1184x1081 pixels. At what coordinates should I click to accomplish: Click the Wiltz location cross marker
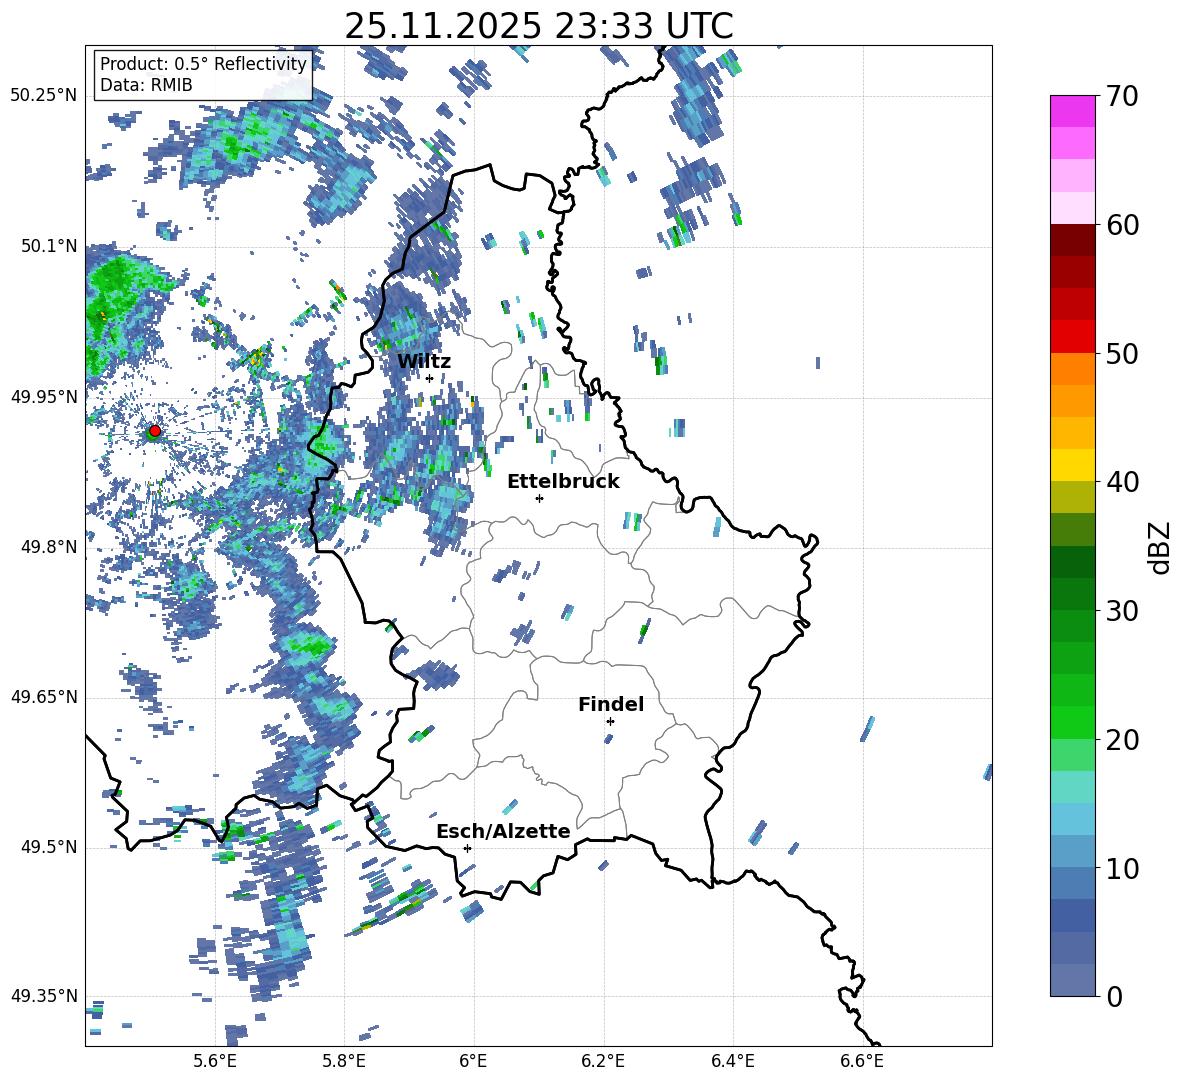[x=429, y=378]
